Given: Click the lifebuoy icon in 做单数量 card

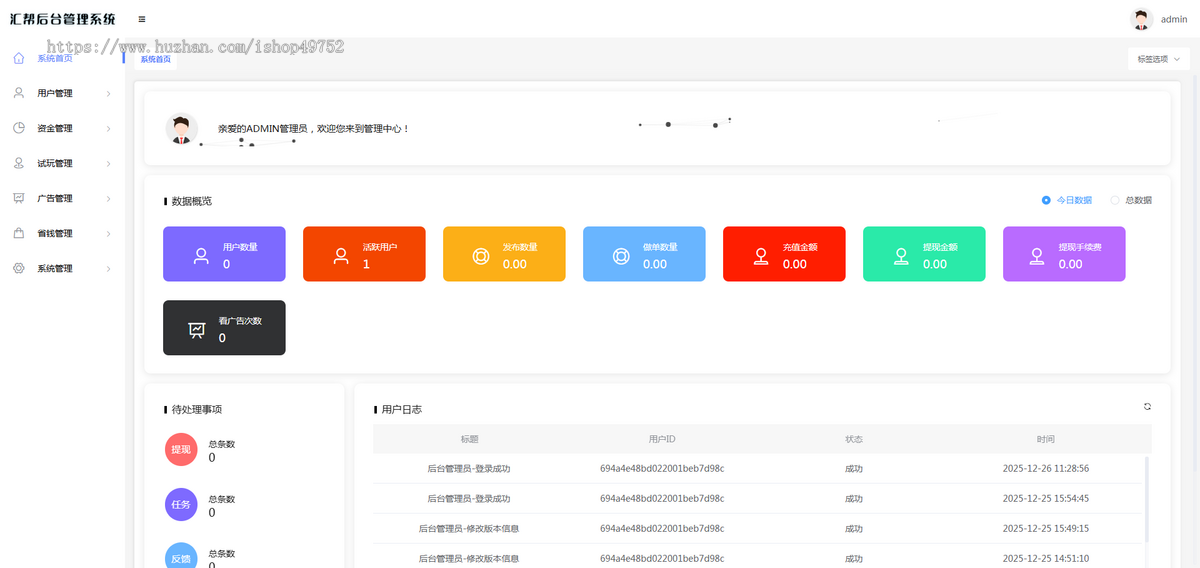Looking at the screenshot, I should pos(621,256).
